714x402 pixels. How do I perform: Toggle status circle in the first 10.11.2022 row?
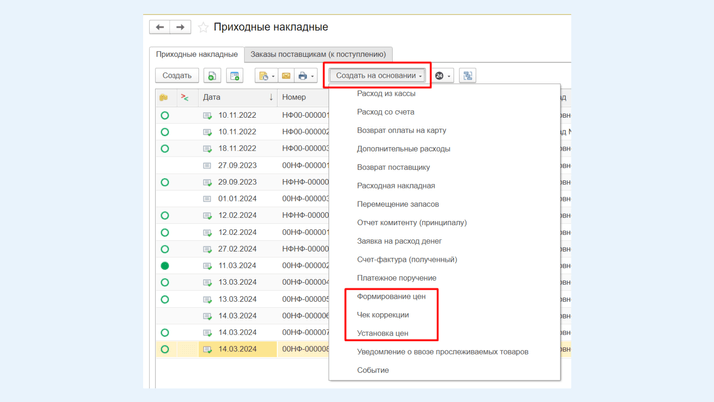click(165, 116)
